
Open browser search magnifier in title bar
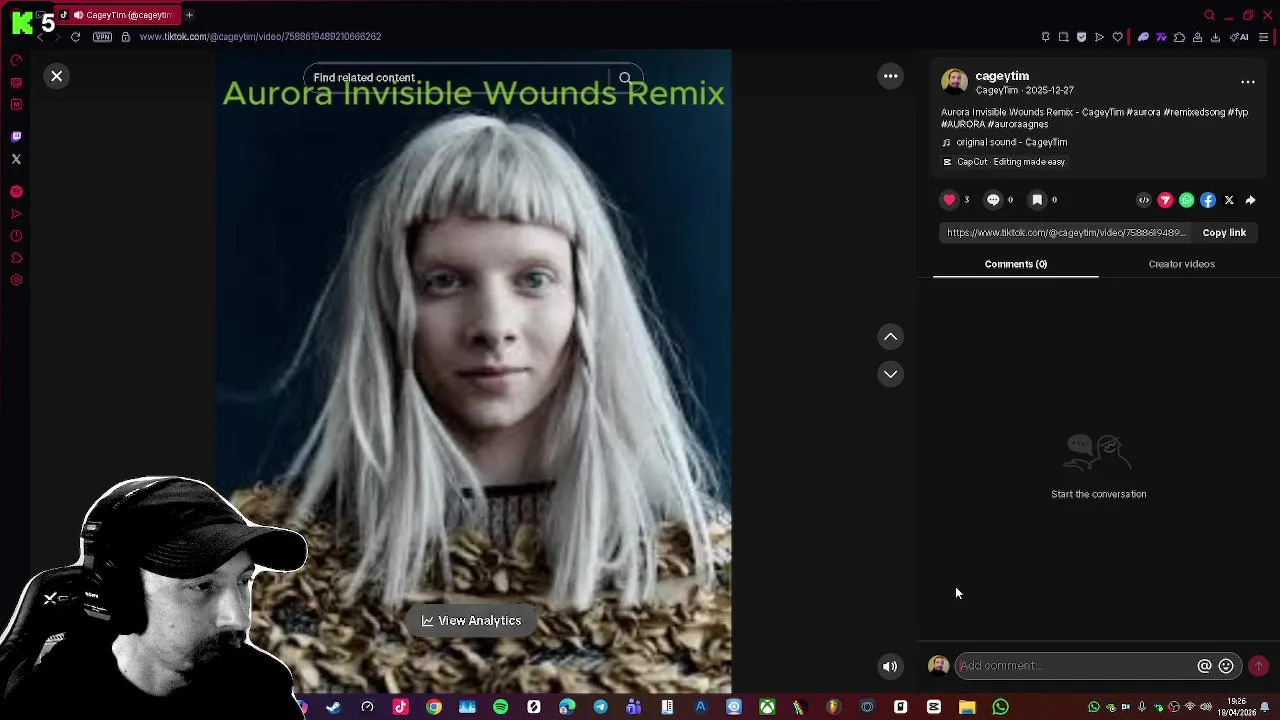coord(1209,15)
